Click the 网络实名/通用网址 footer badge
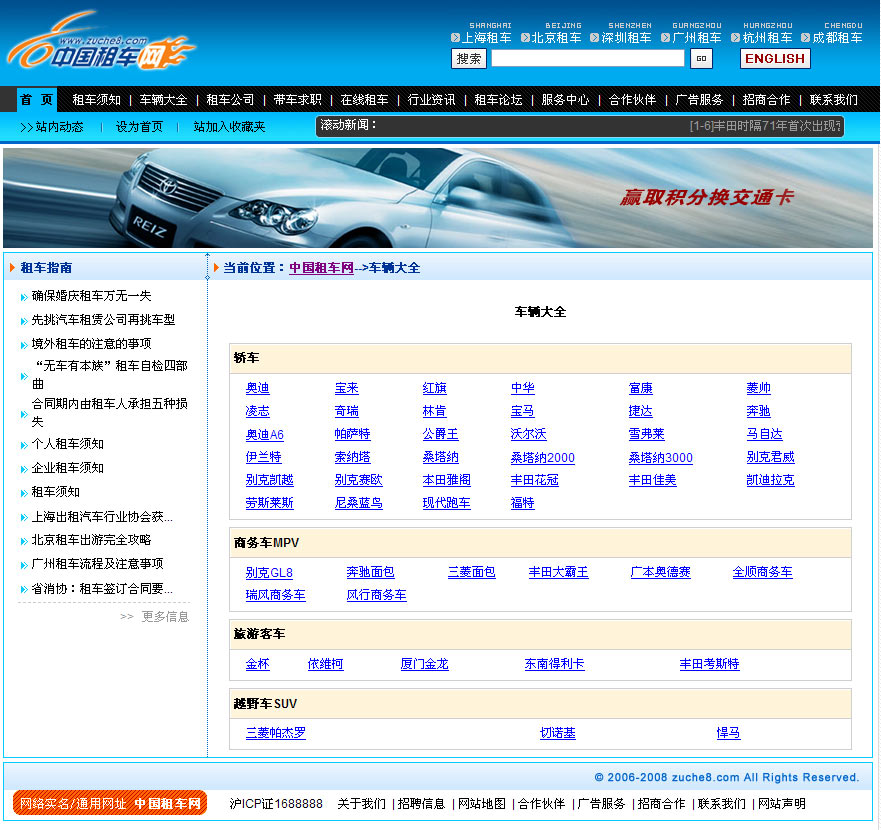The image size is (881, 830). (110, 804)
